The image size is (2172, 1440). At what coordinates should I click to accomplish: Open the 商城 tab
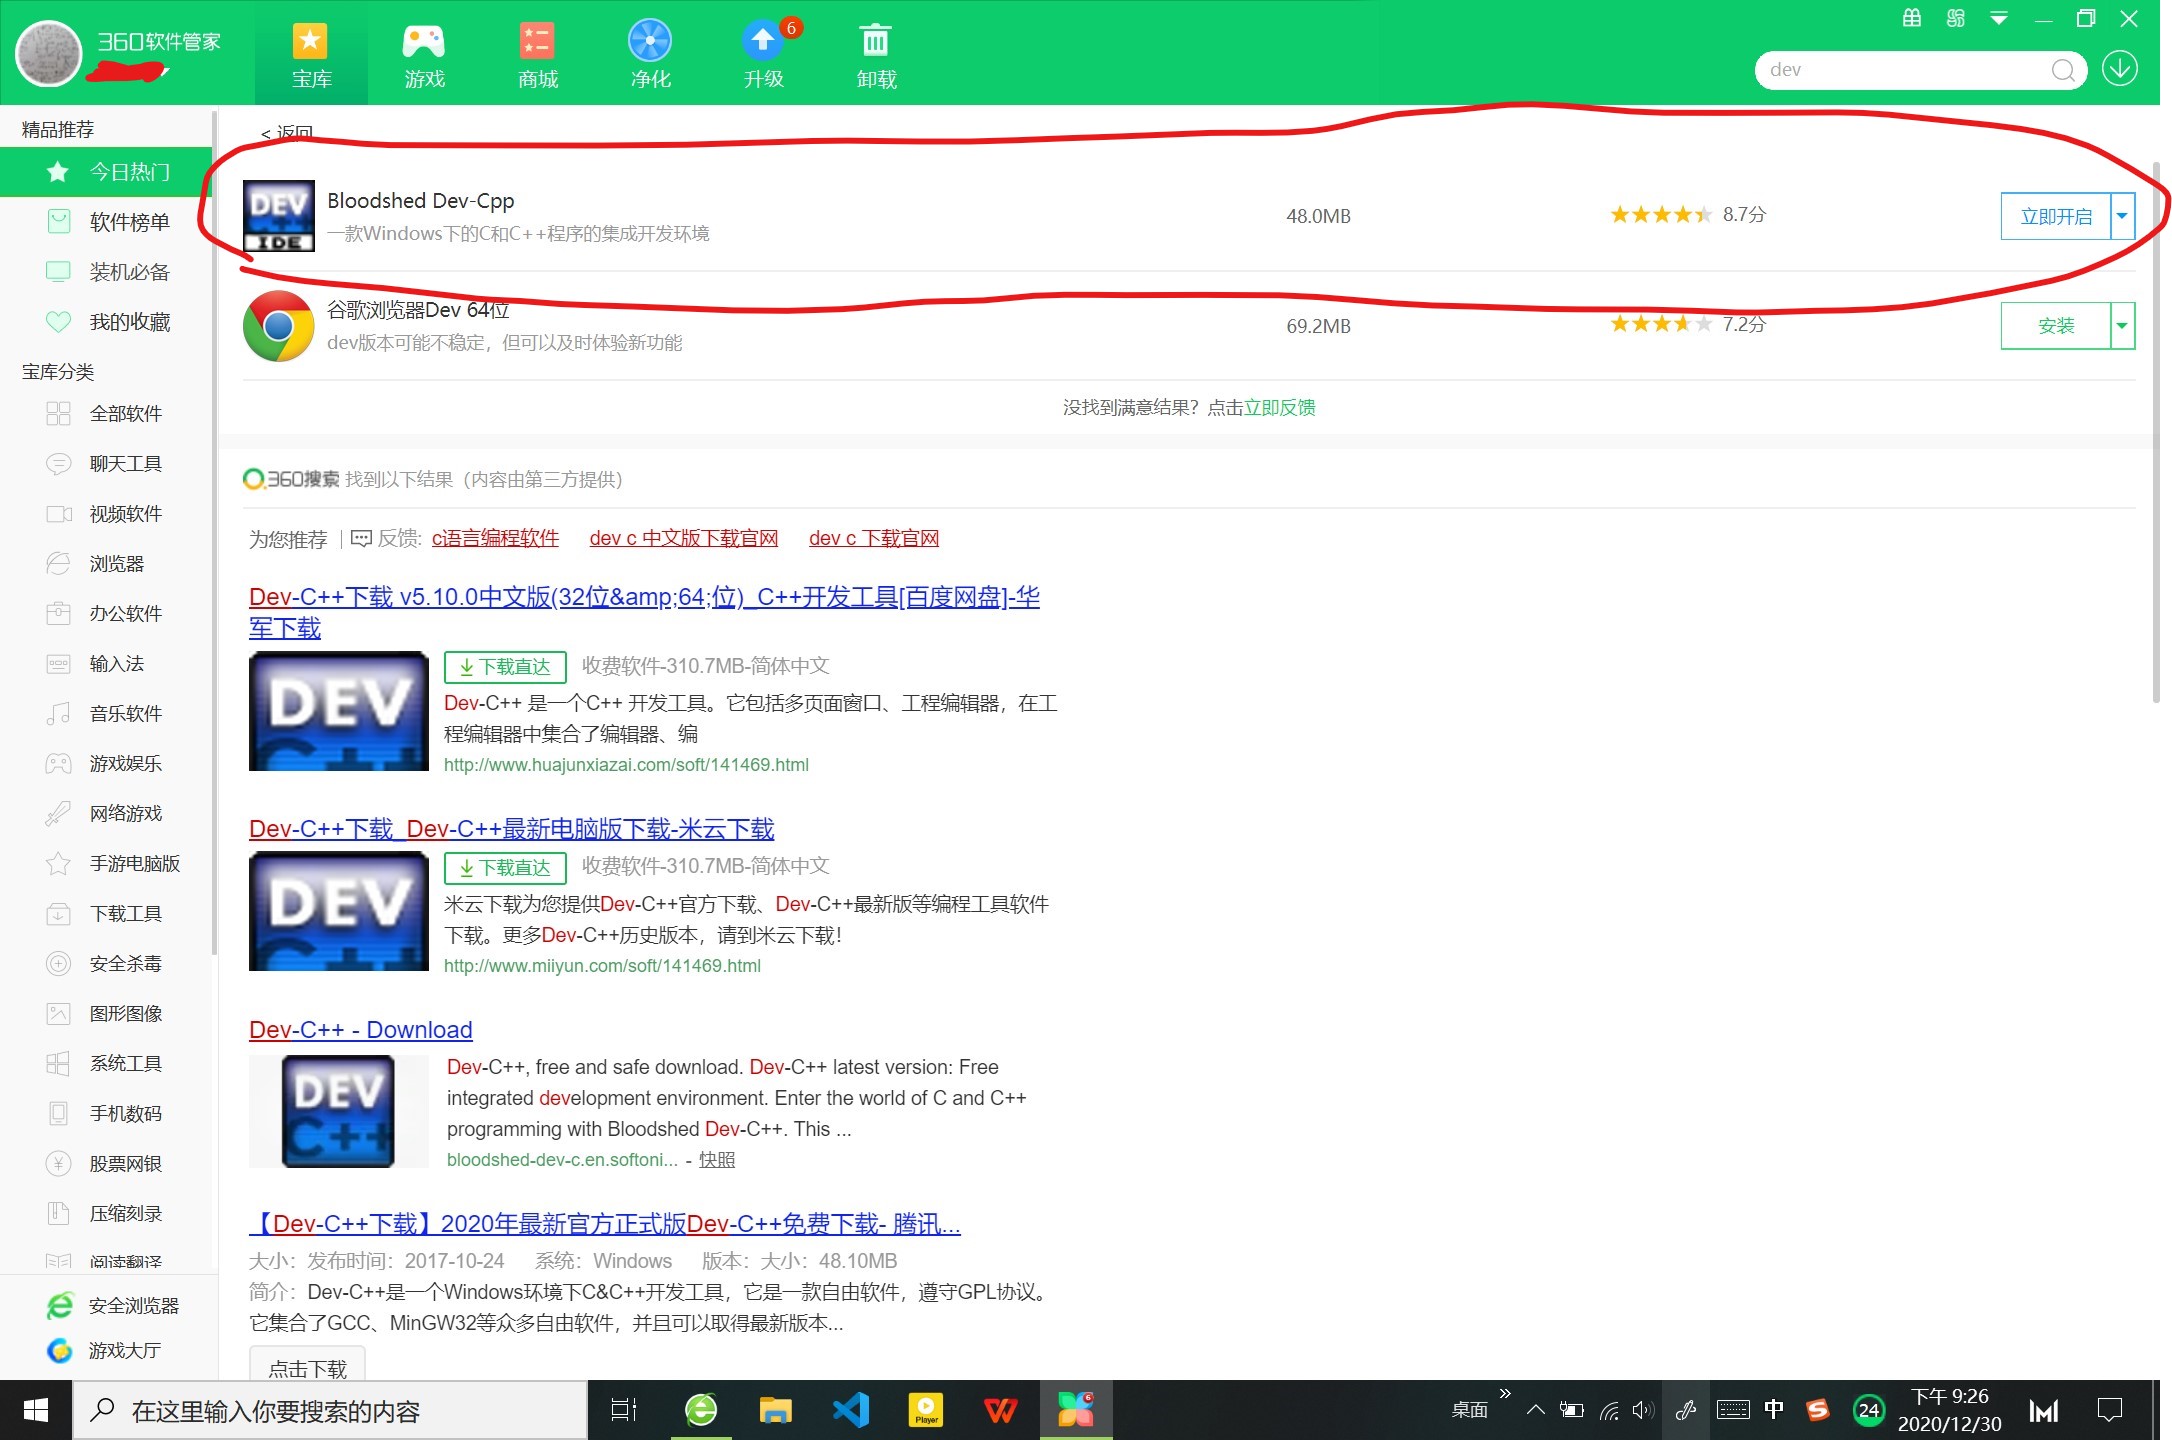tap(538, 55)
